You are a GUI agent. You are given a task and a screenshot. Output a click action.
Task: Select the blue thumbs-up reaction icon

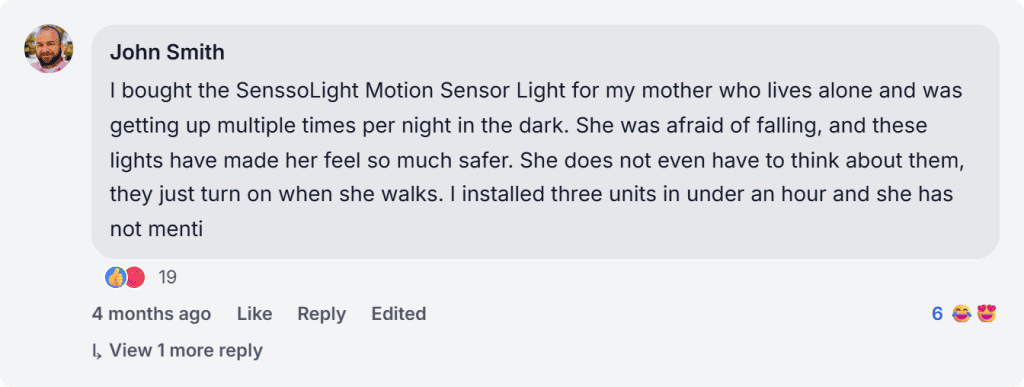pyautogui.click(x=116, y=277)
